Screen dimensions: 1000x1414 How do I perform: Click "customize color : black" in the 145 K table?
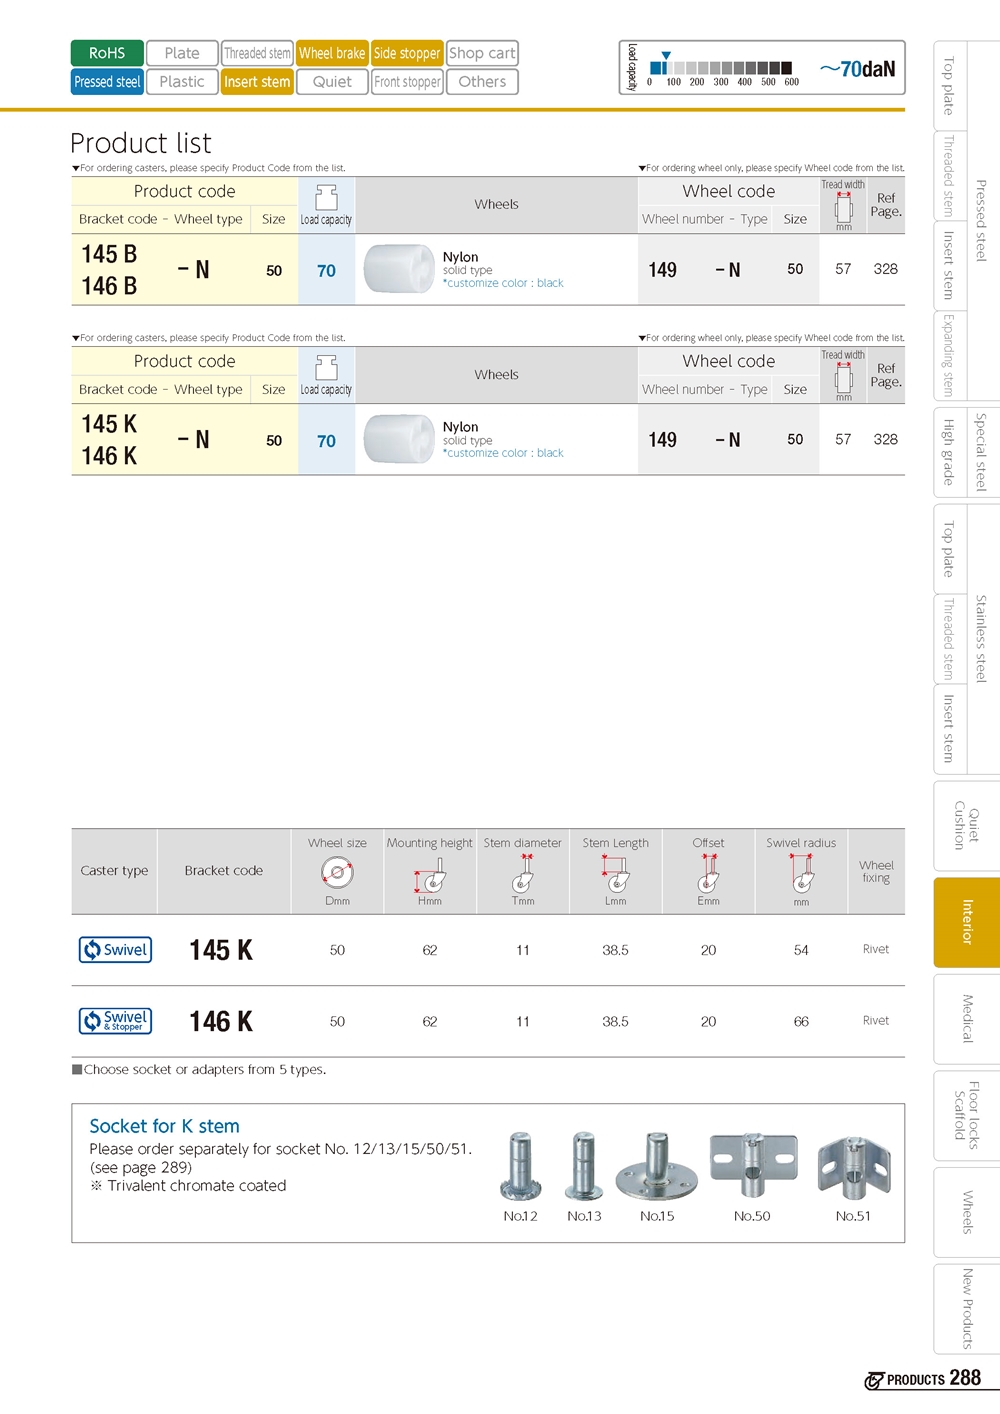(x=505, y=453)
